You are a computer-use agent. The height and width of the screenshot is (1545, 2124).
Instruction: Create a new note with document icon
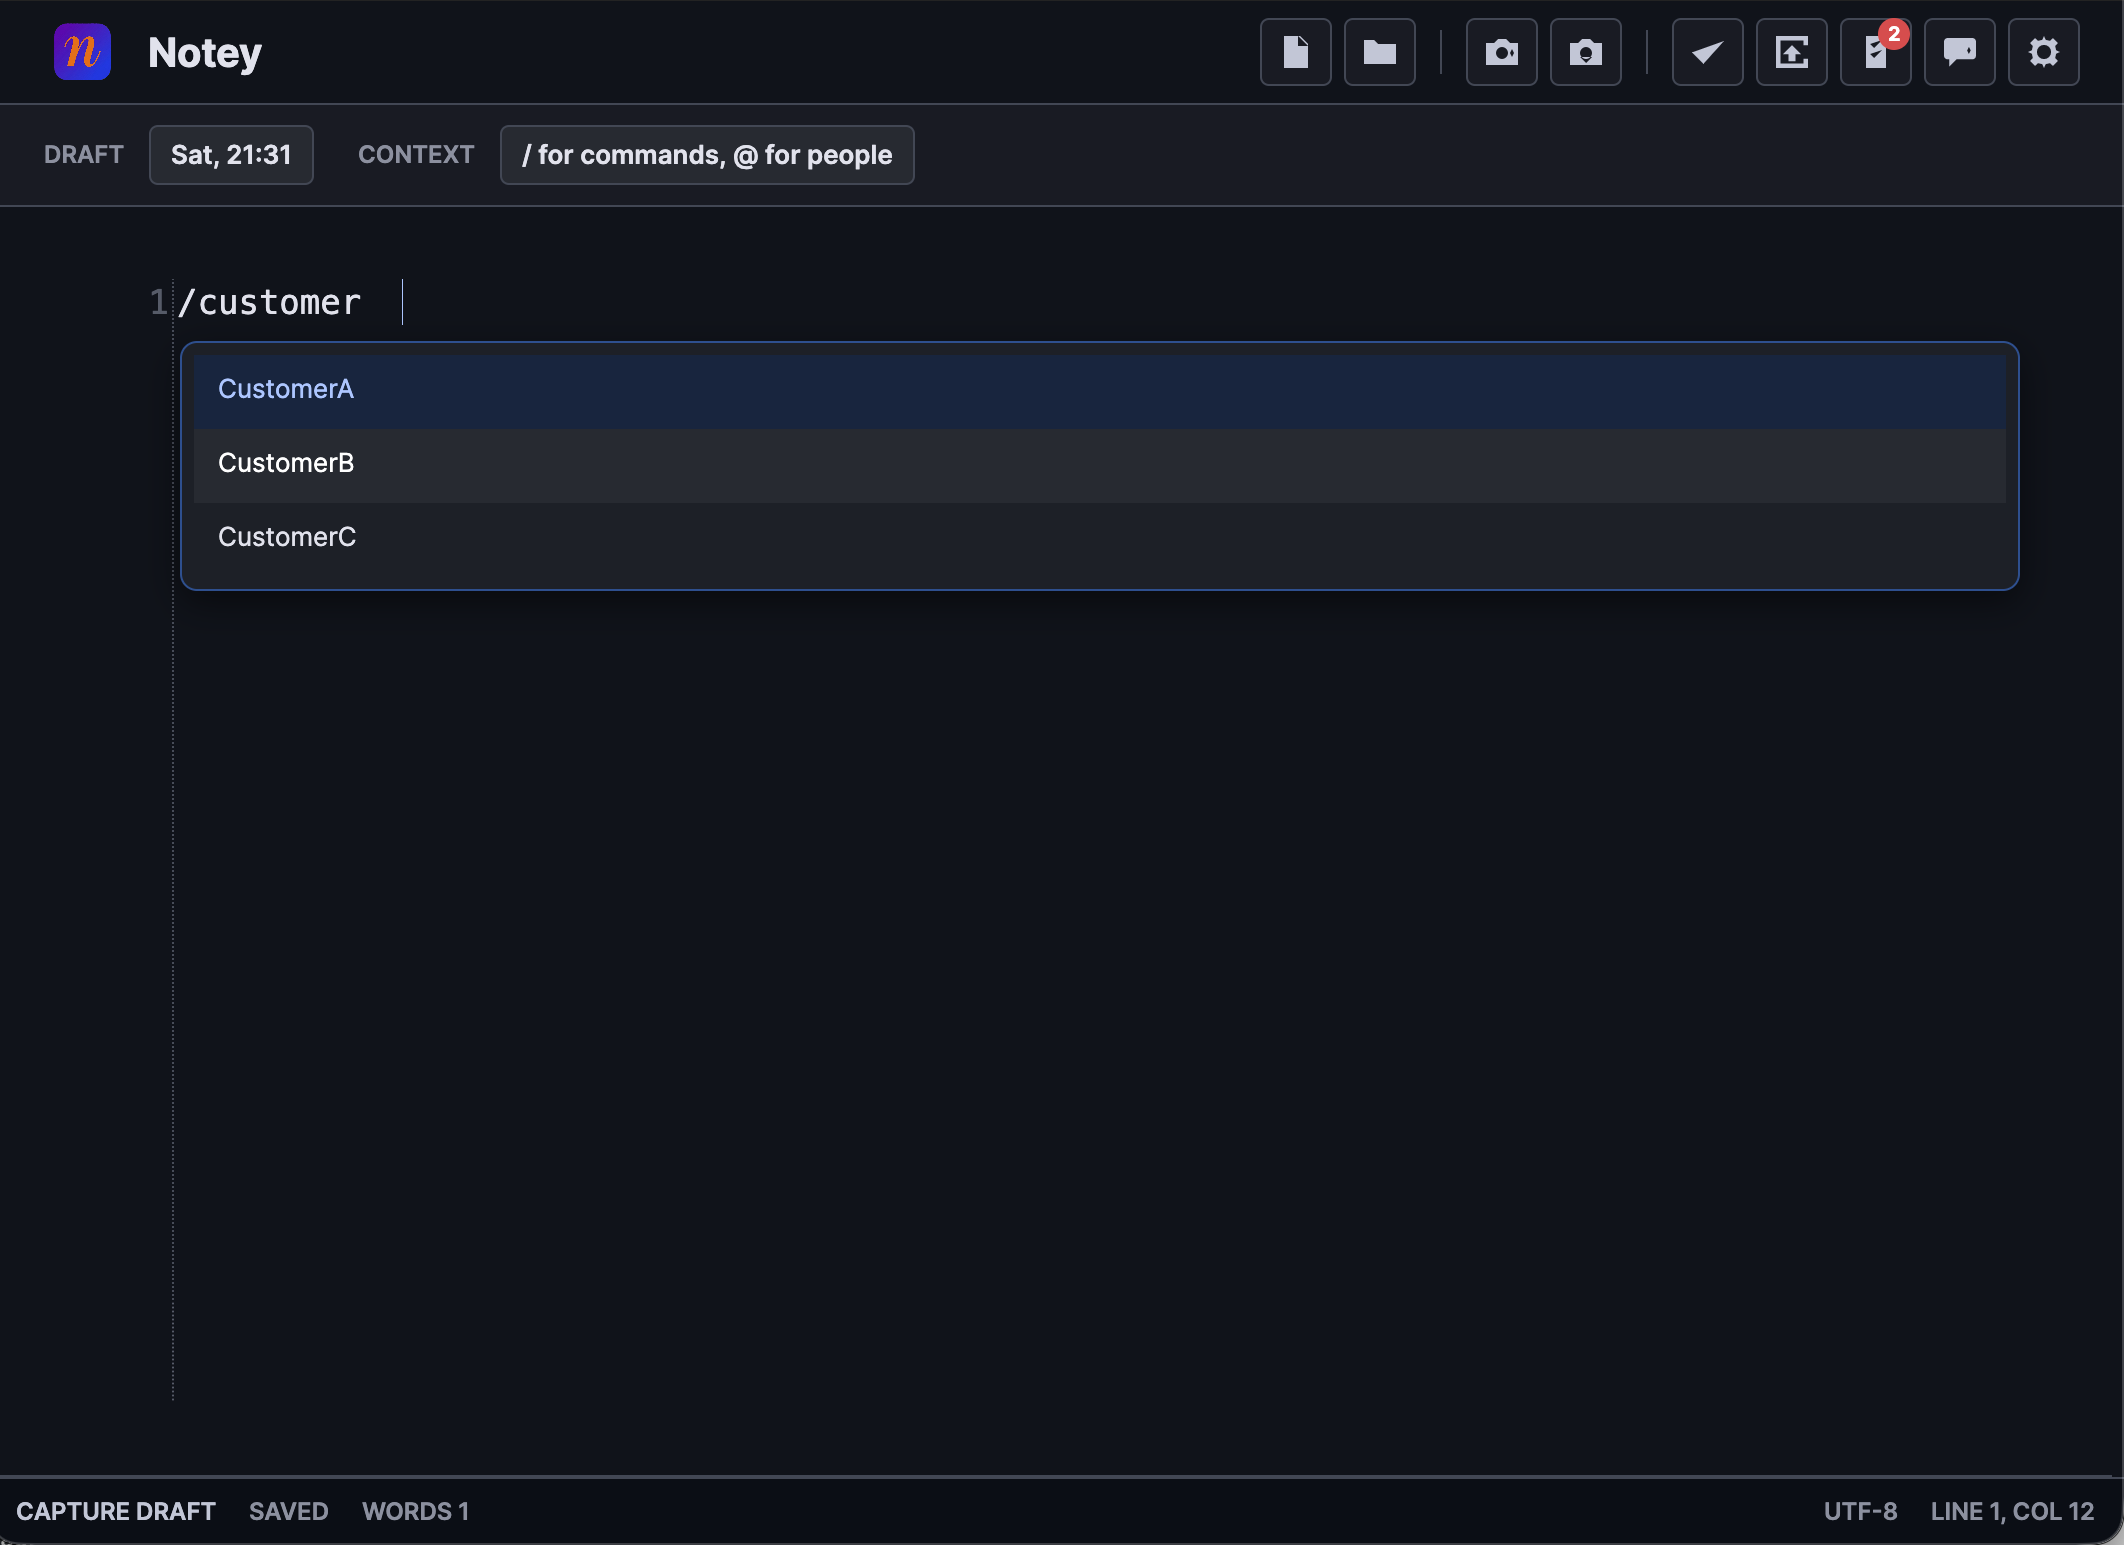[1295, 52]
